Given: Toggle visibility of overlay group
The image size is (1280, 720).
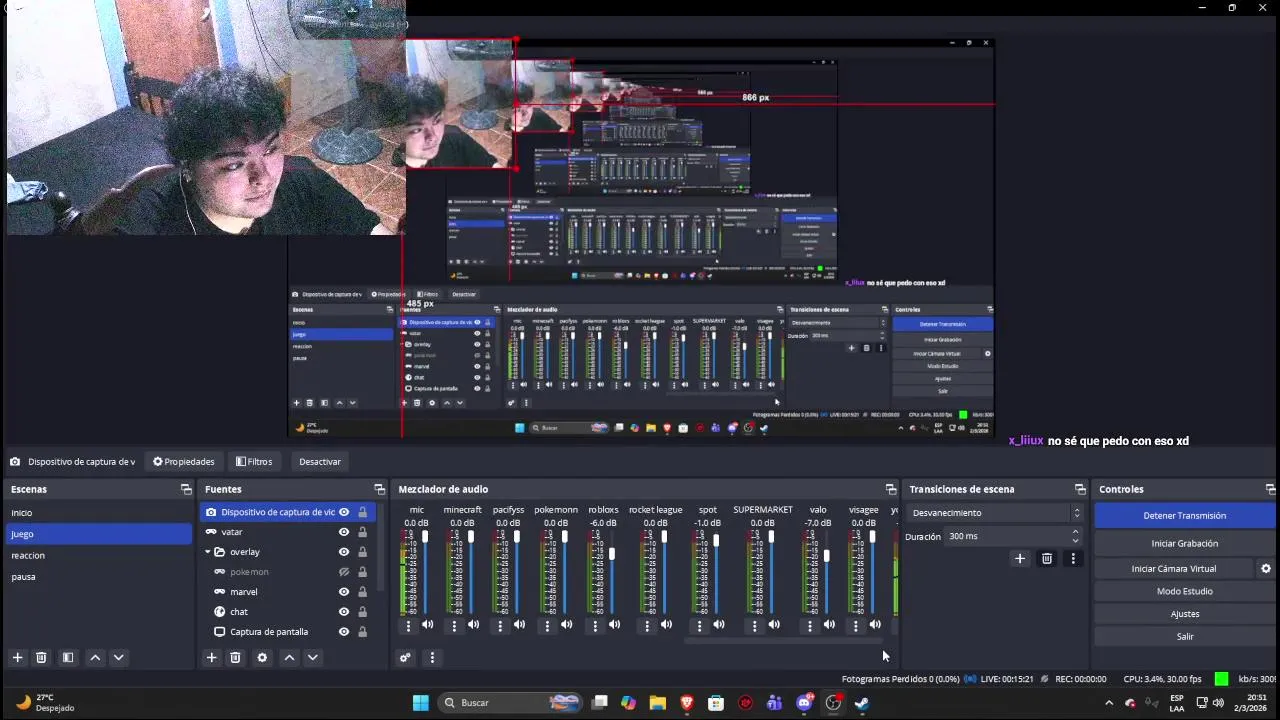Looking at the screenshot, I should click(344, 552).
